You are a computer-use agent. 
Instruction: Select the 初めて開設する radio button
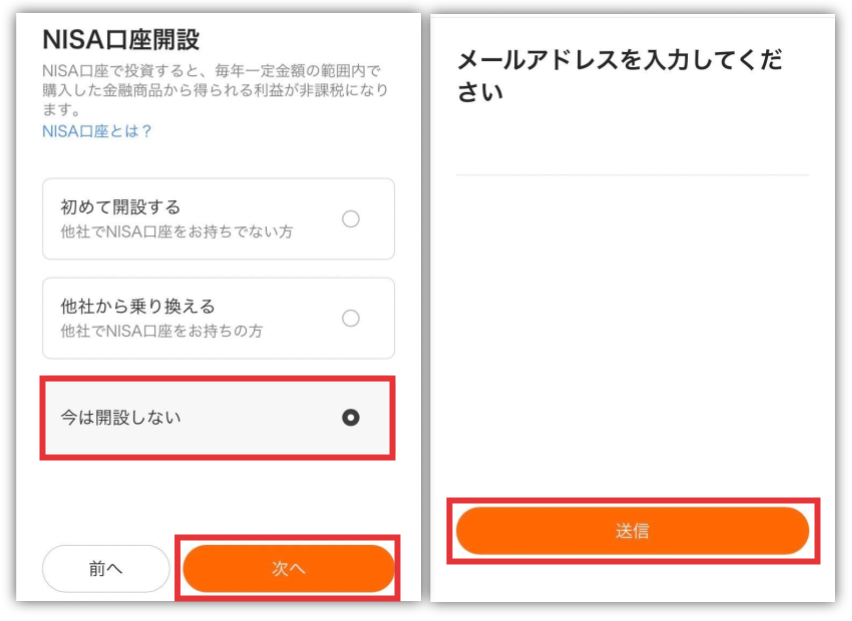350,219
